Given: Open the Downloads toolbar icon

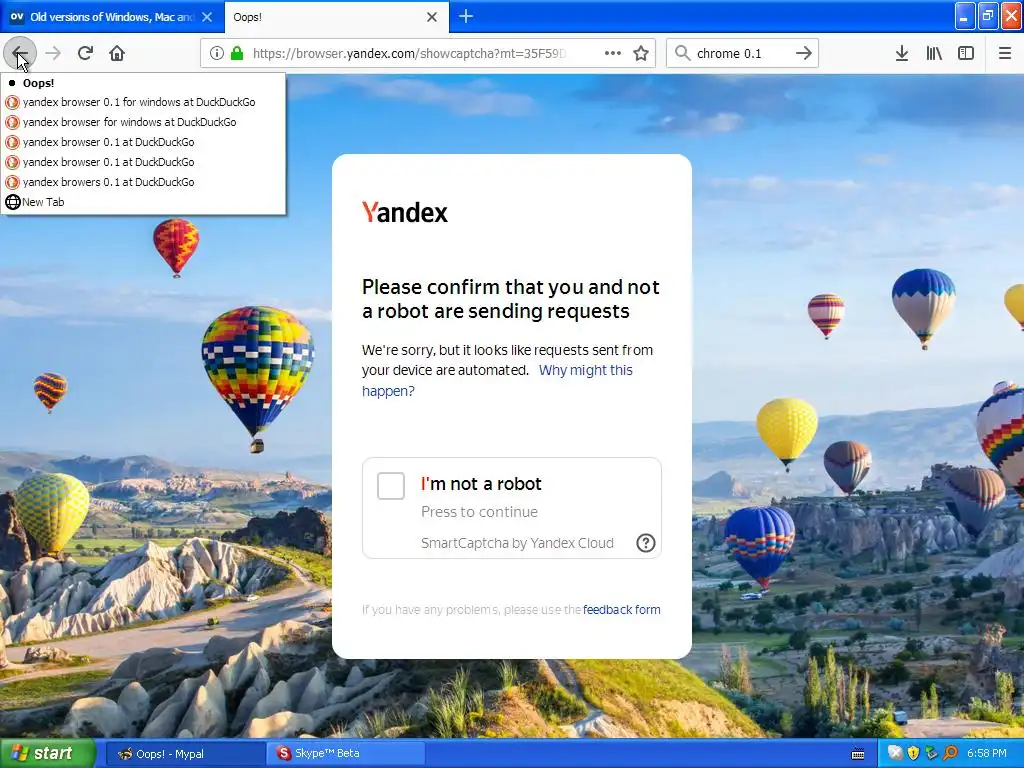Looking at the screenshot, I should click(902, 53).
